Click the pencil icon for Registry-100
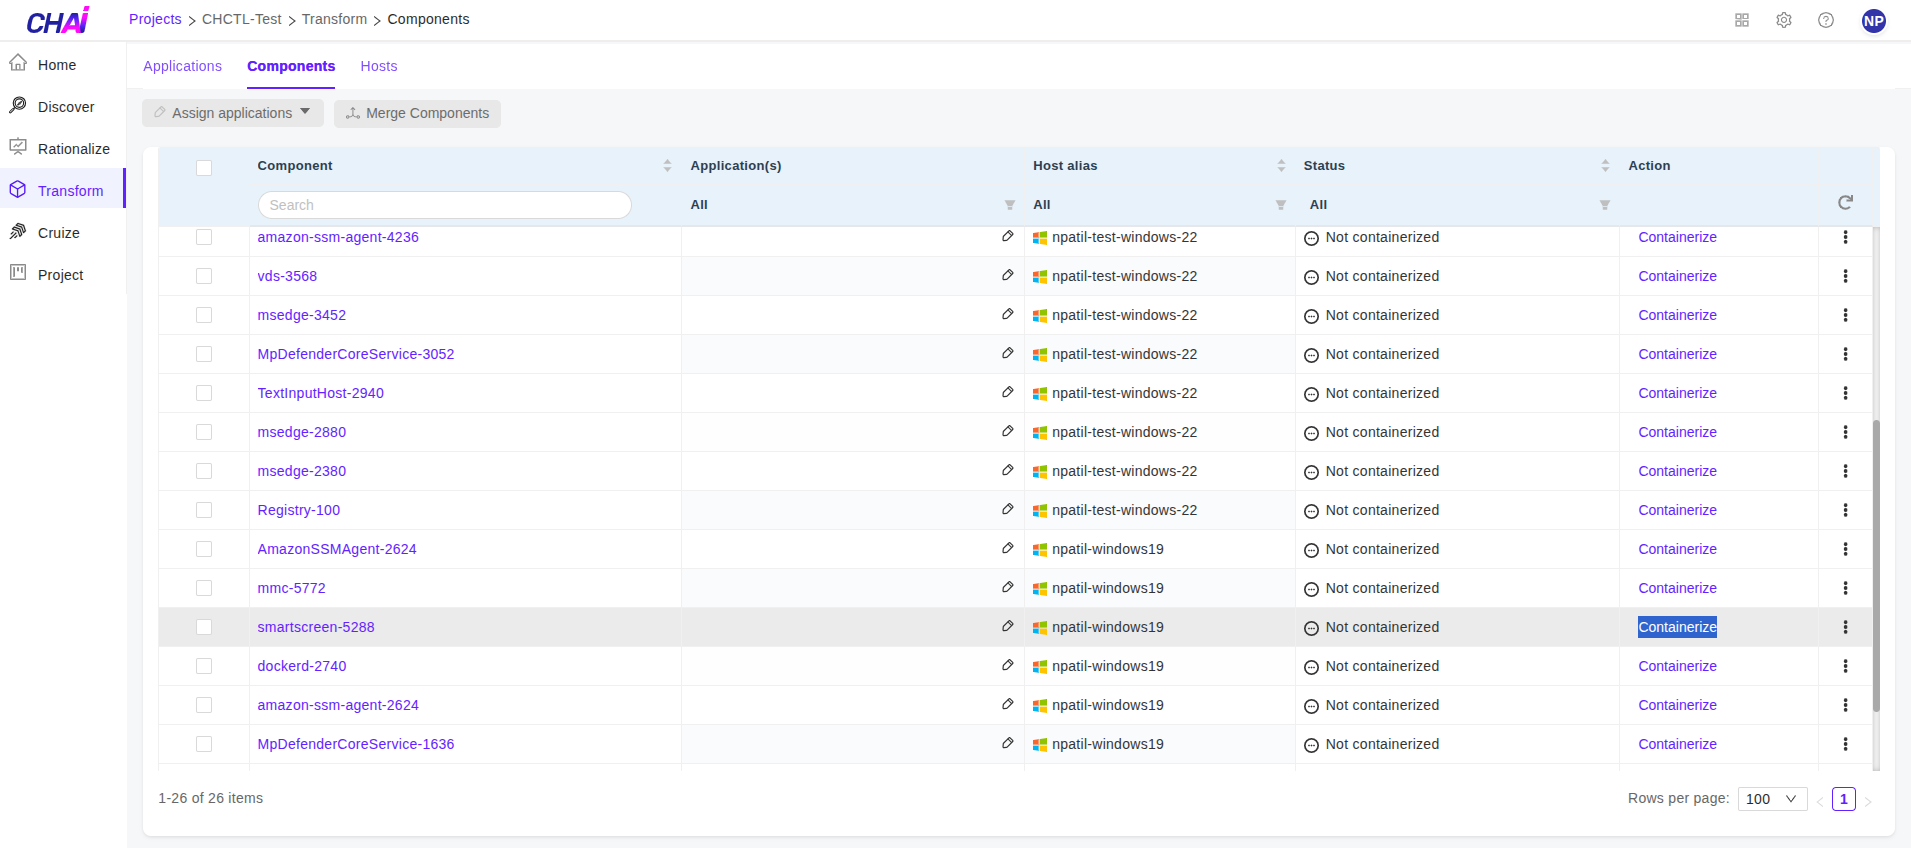Viewport: 1911px width, 848px height. point(1007,510)
